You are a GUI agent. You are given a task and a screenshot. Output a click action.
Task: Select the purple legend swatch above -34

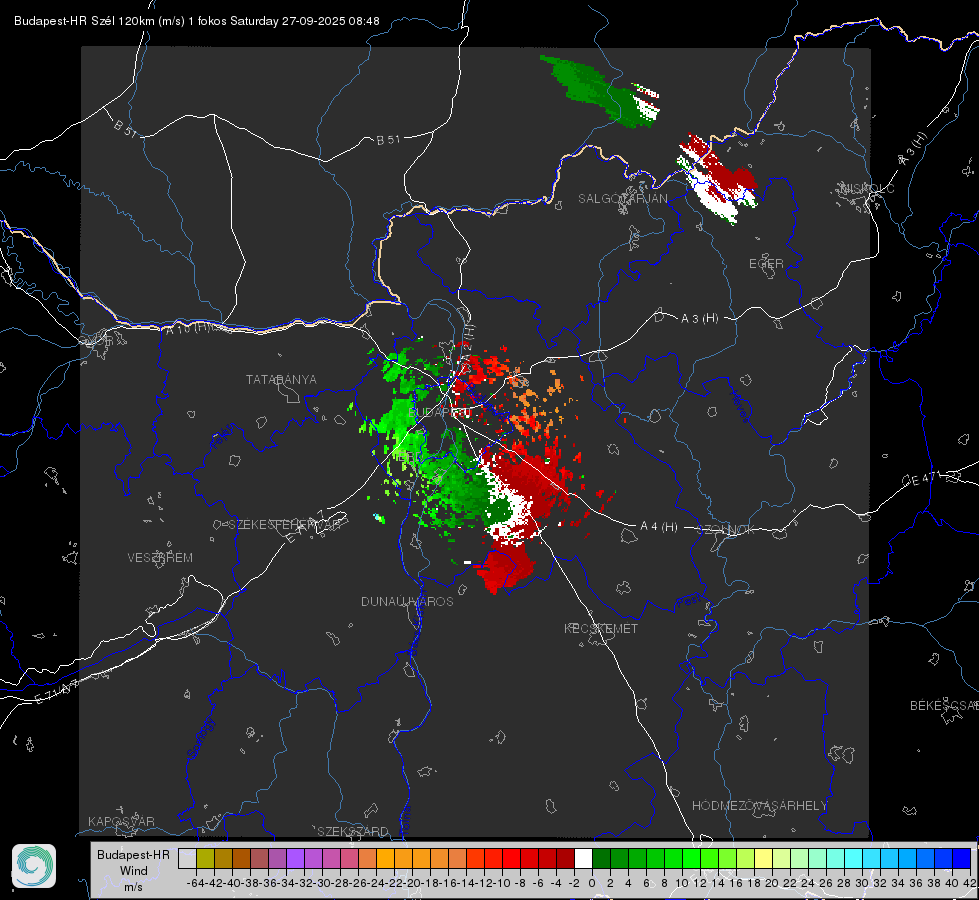coord(295,858)
